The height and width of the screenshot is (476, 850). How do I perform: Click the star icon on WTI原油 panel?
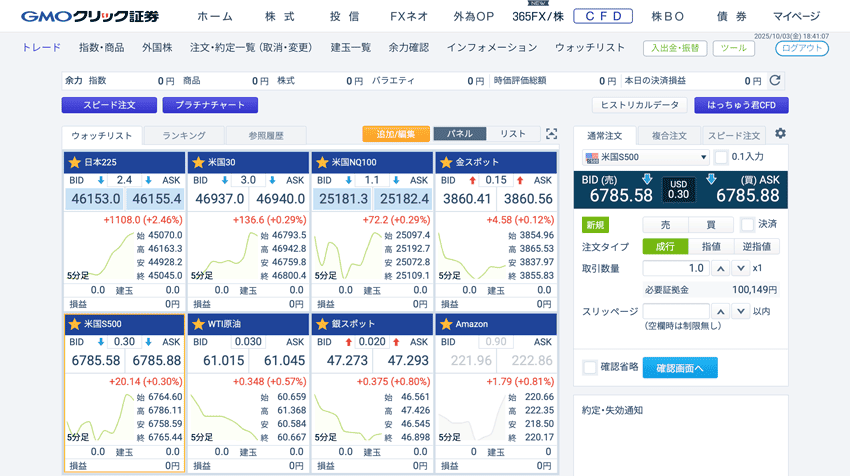(x=198, y=324)
